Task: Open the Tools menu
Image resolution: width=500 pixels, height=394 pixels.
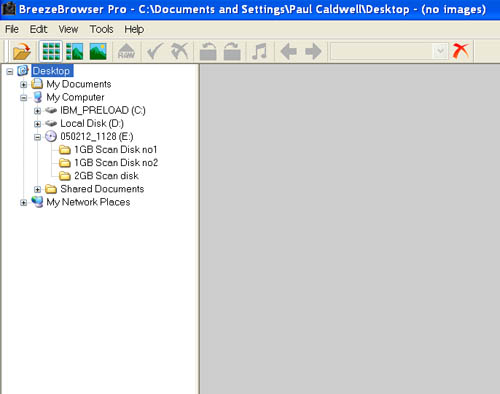Action: tap(101, 29)
